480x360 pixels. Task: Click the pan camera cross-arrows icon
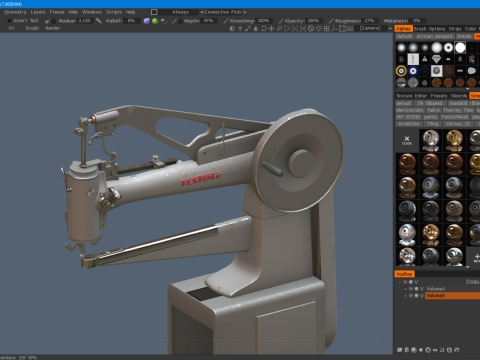coord(272,29)
